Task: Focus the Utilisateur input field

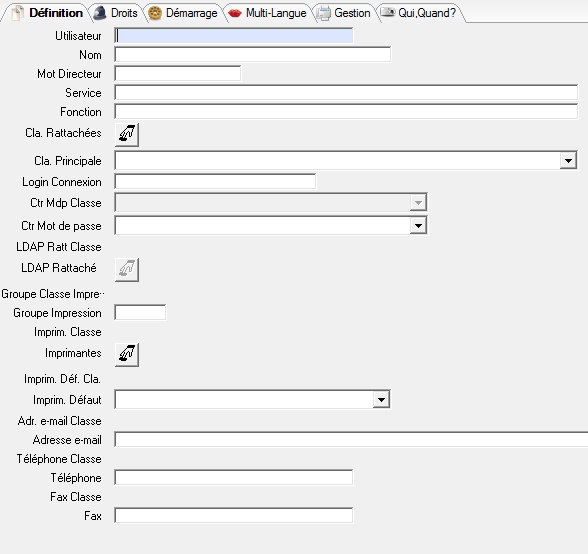Action: pyautogui.click(x=234, y=36)
